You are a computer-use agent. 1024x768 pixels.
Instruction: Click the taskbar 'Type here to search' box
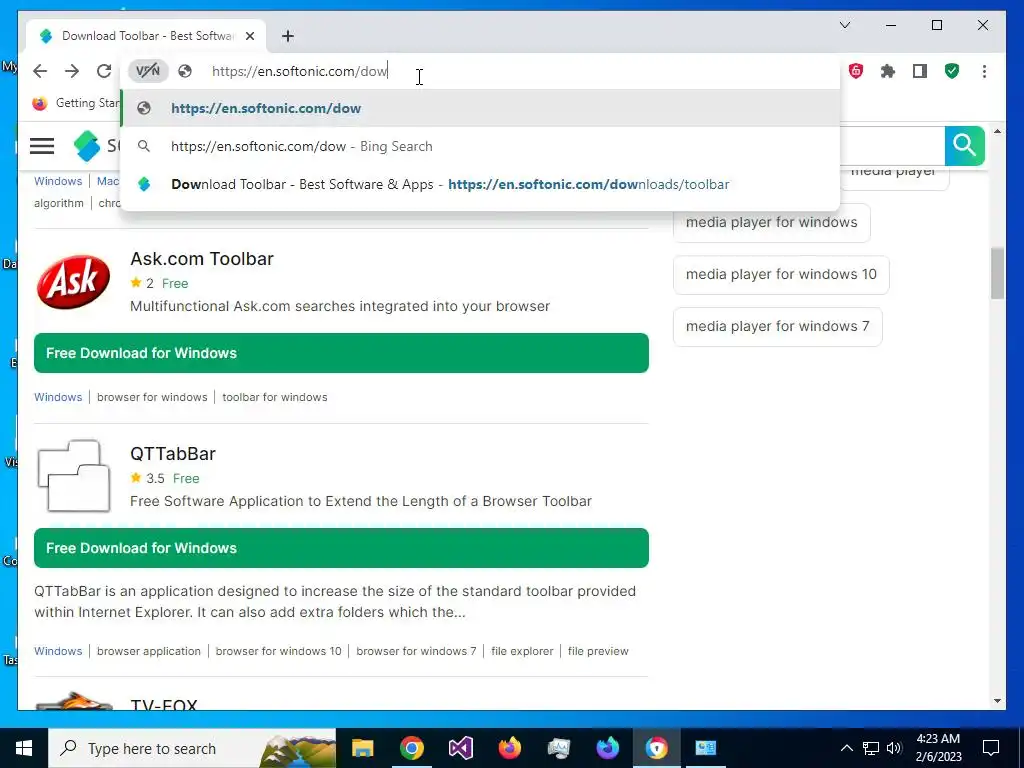coord(192,748)
